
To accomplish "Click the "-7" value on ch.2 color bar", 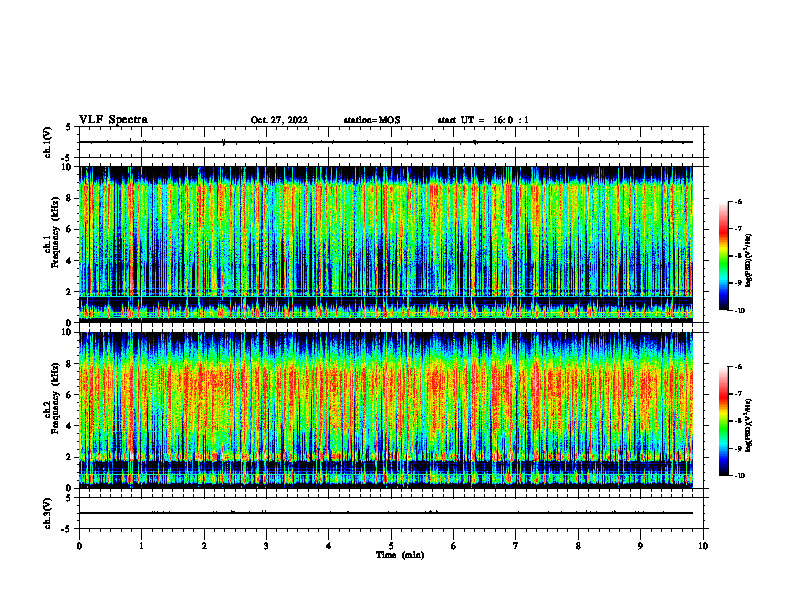I will [x=739, y=394].
